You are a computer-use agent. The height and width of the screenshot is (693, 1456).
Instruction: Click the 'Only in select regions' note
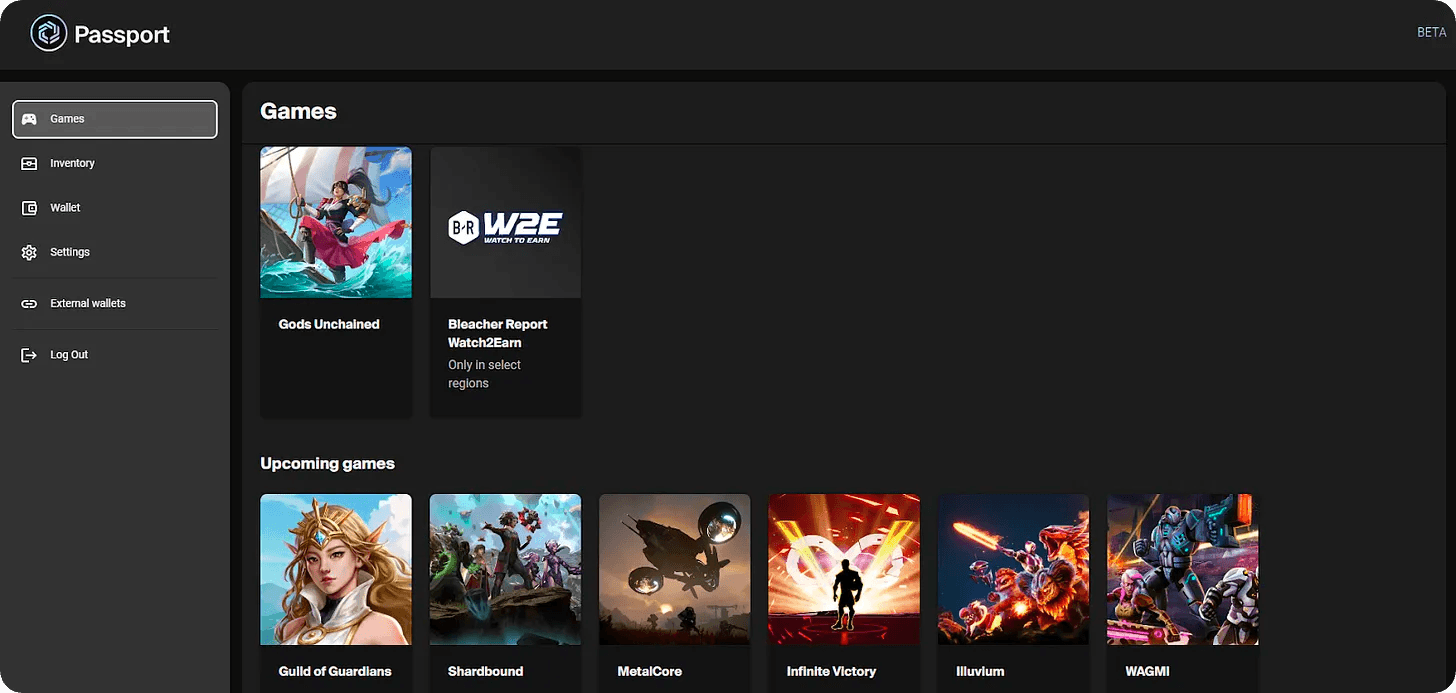coord(485,374)
